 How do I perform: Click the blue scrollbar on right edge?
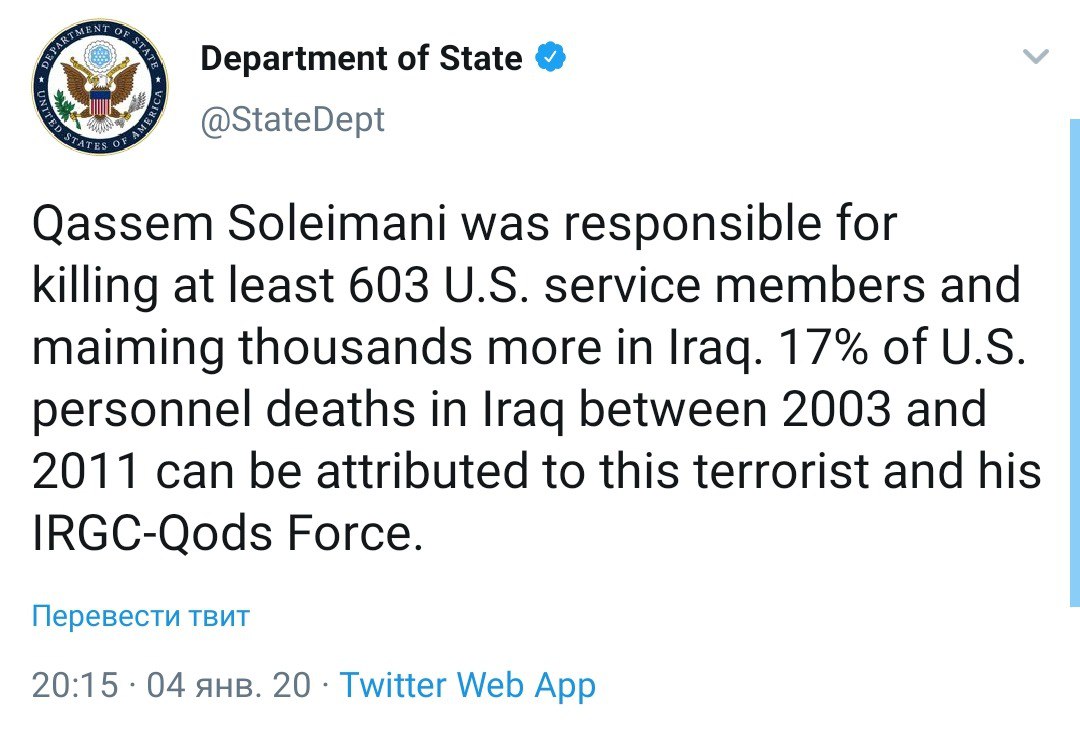point(1074,362)
